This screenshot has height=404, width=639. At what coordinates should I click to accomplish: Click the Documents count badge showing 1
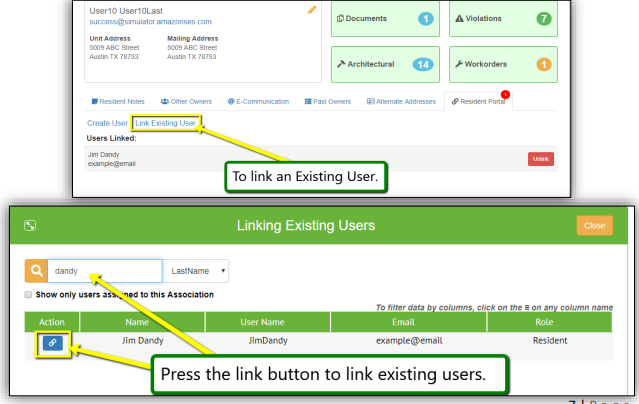point(426,19)
